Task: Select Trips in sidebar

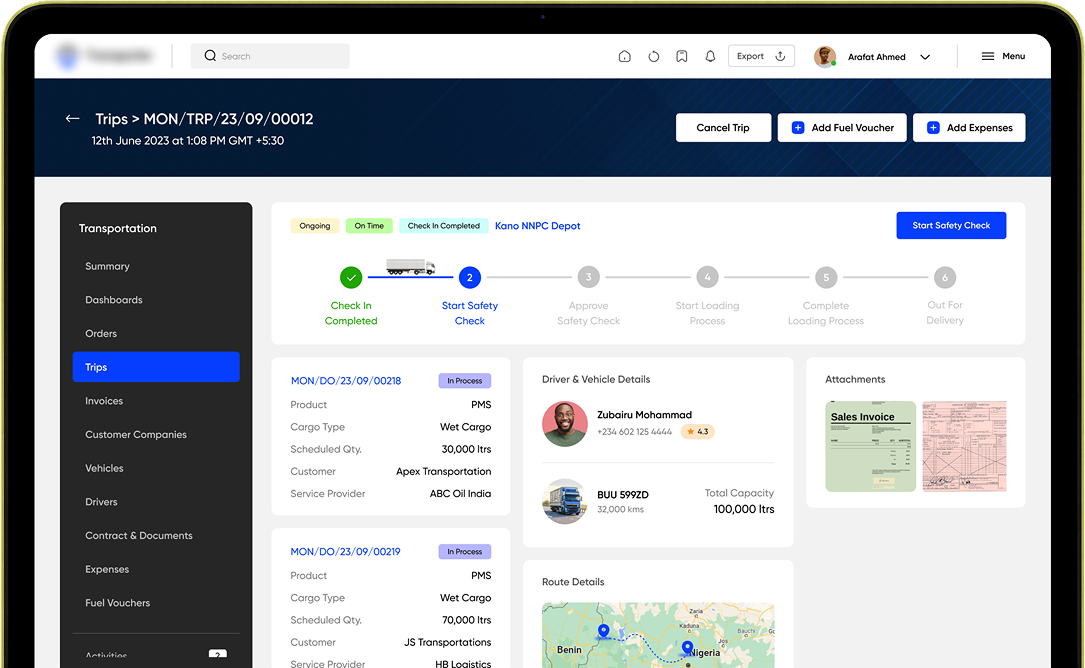Action: click(156, 367)
